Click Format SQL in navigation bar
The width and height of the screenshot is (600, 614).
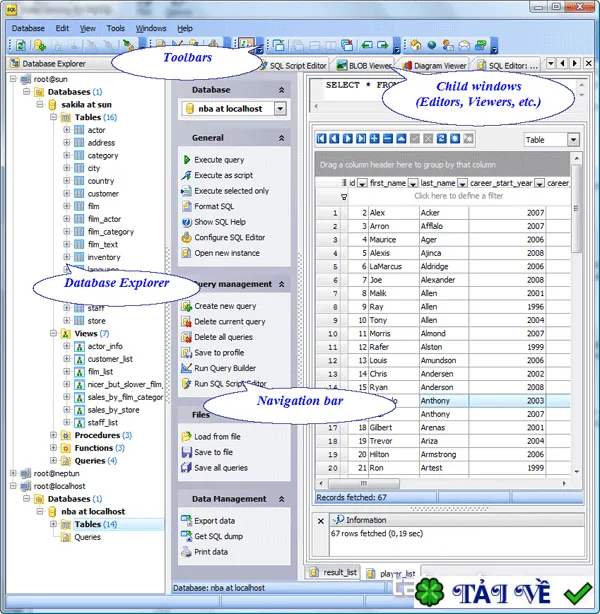(214, 206)
